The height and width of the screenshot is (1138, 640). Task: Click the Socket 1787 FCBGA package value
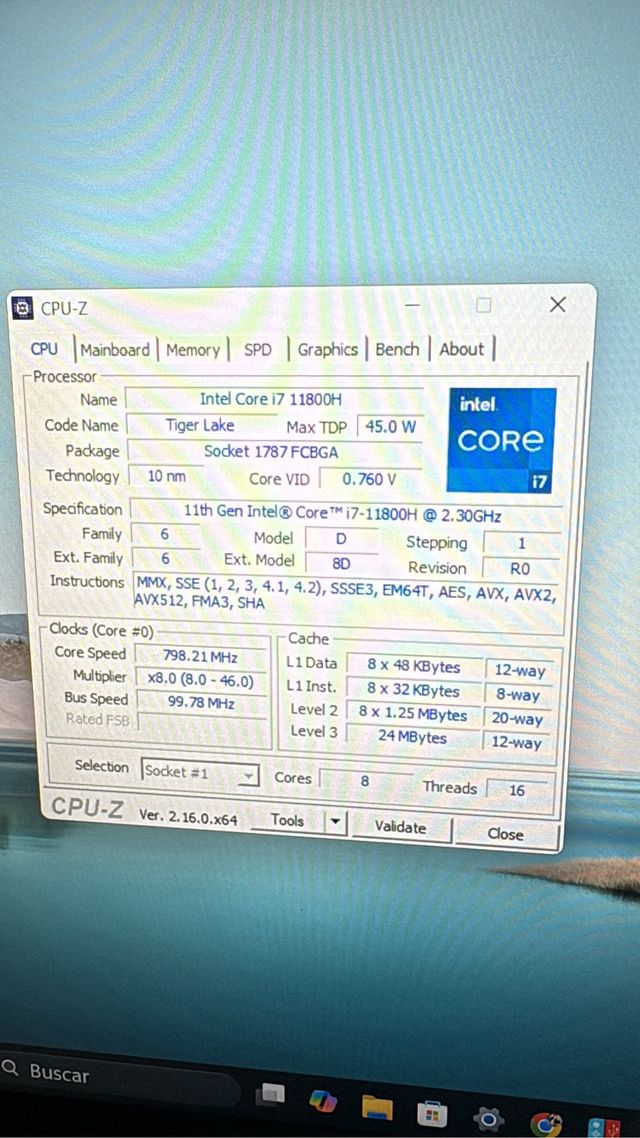tap(271, 452)
